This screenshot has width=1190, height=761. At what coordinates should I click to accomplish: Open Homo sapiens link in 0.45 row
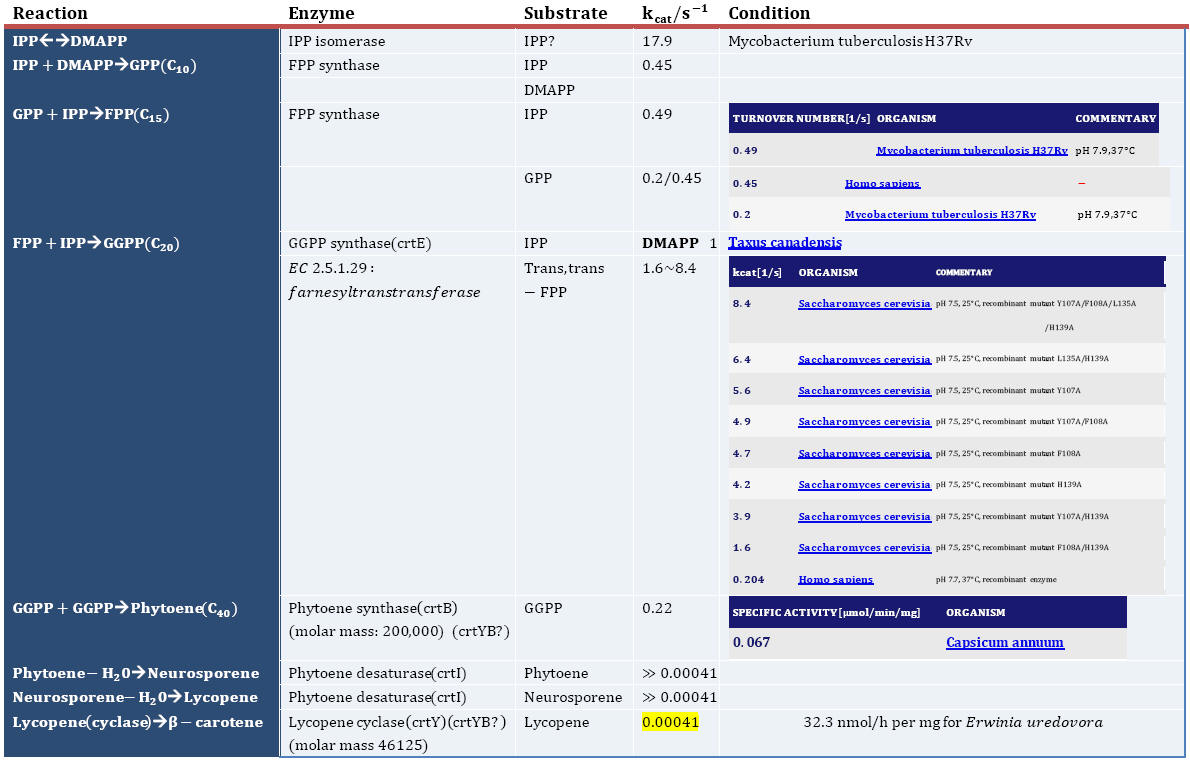pos(882,184)
